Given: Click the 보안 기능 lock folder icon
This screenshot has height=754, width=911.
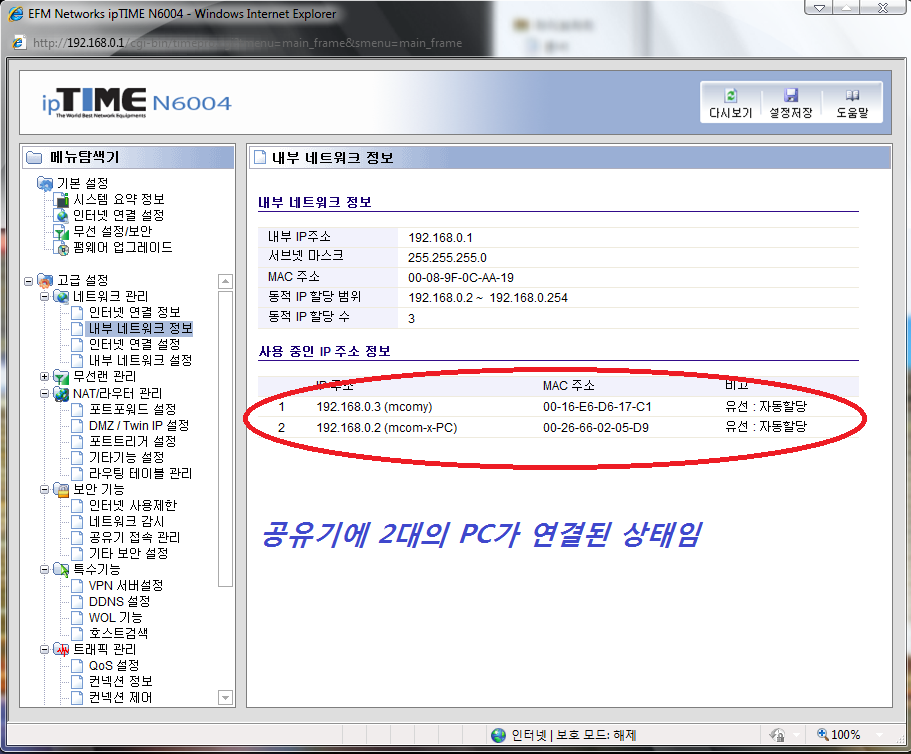Looking at the screenshot, I should pyautogui.click(x=61, y=490).
